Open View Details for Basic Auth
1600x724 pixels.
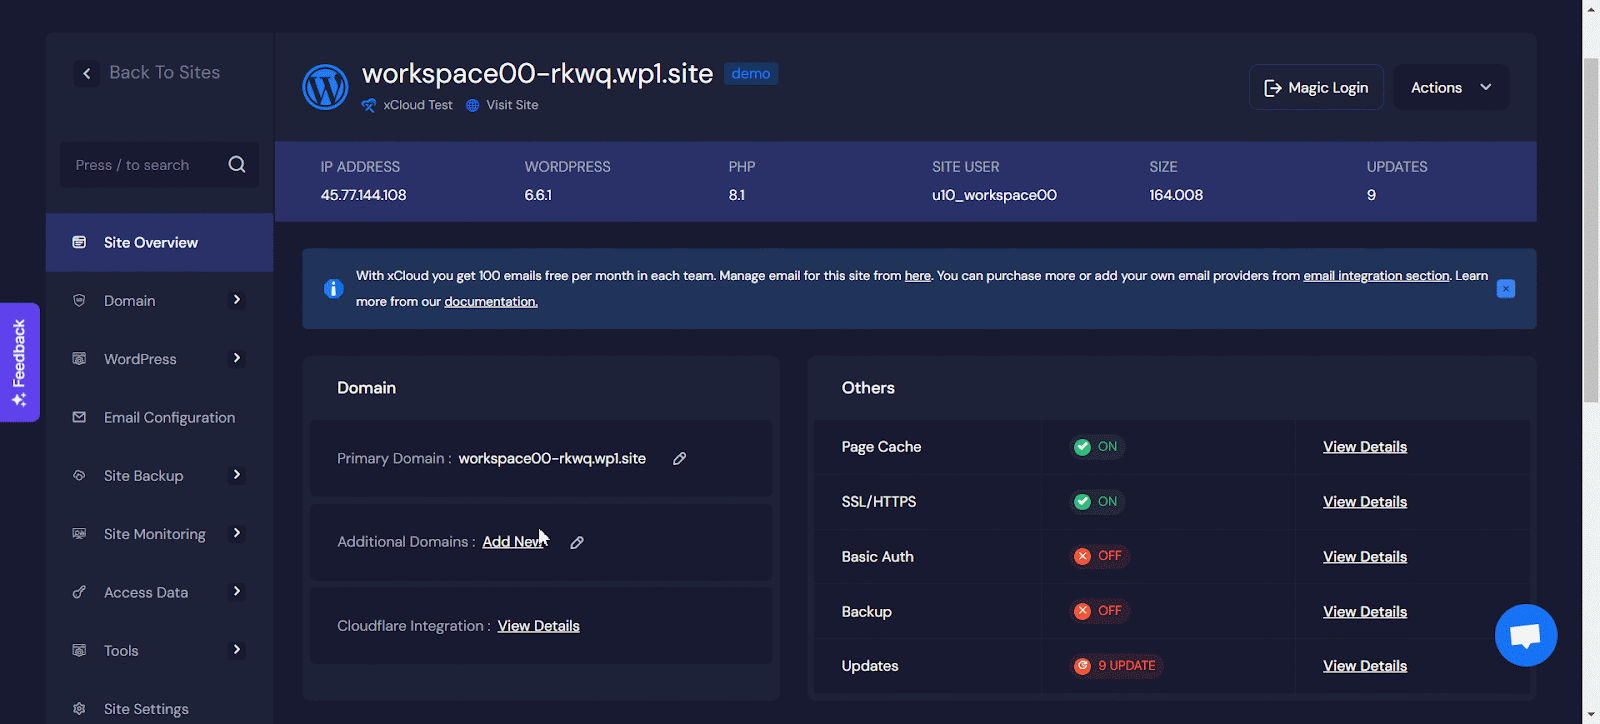pos(1365,557)
